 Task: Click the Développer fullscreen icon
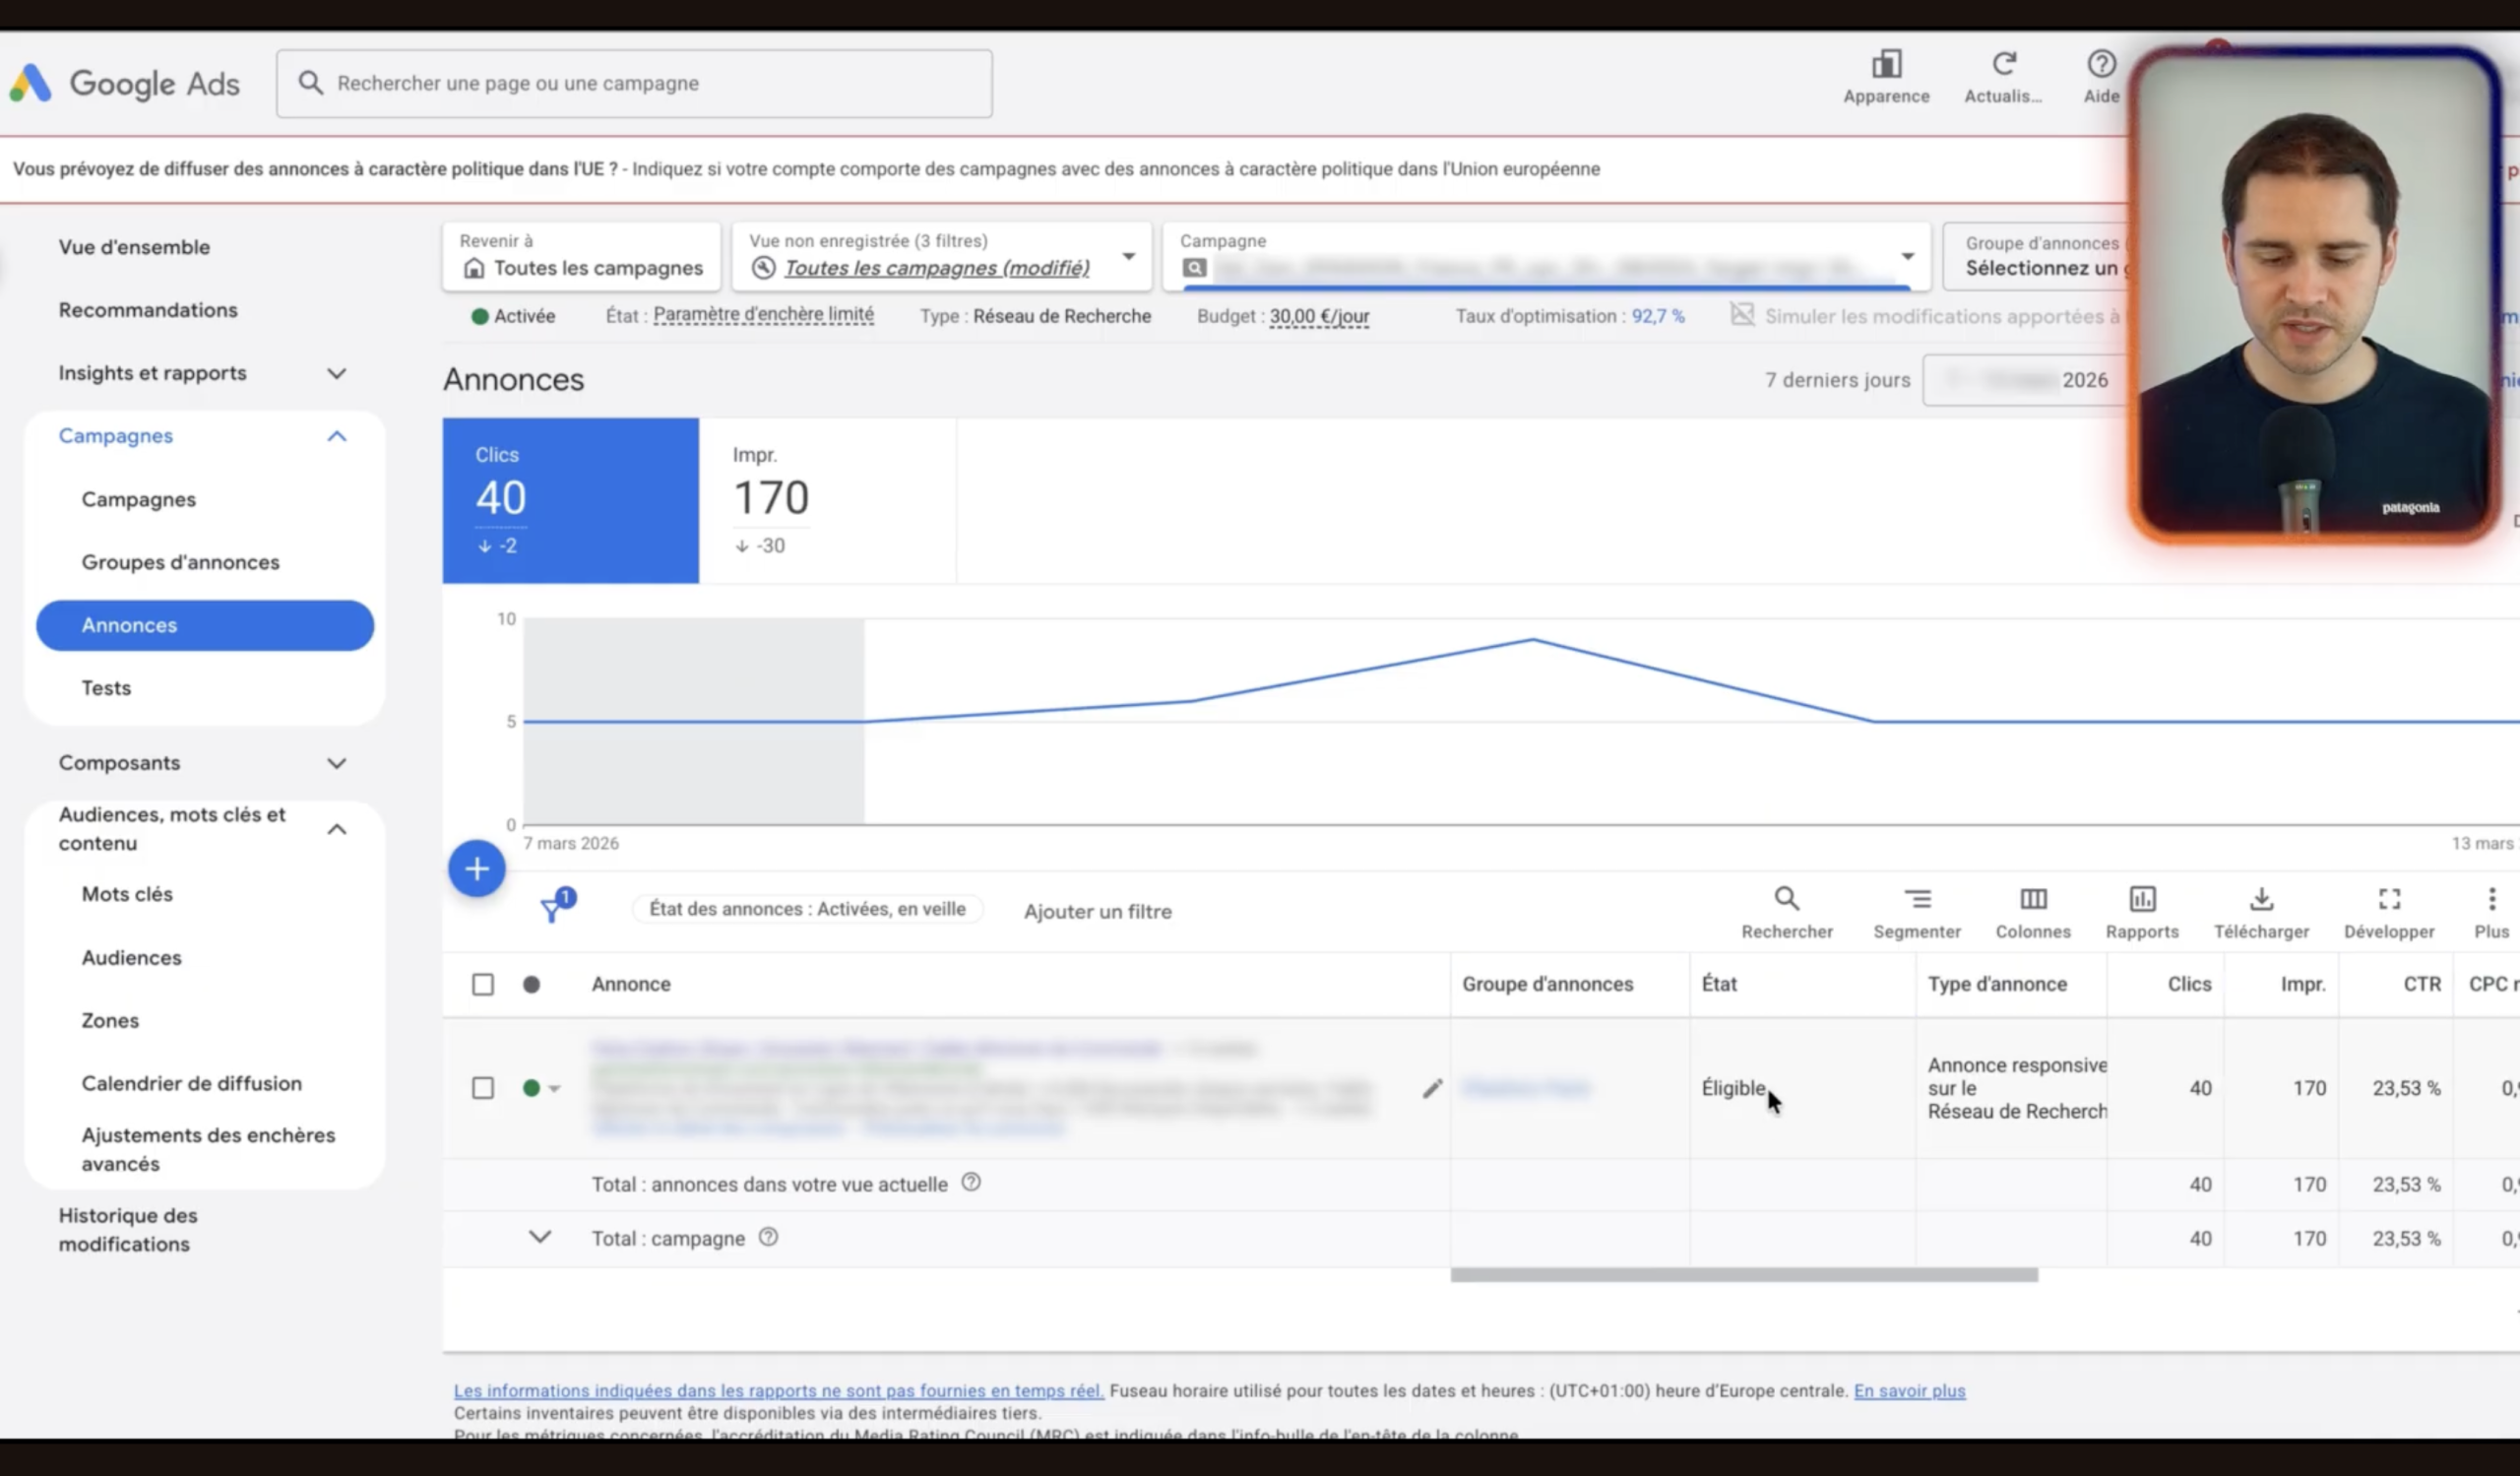tap(2389, 898)
